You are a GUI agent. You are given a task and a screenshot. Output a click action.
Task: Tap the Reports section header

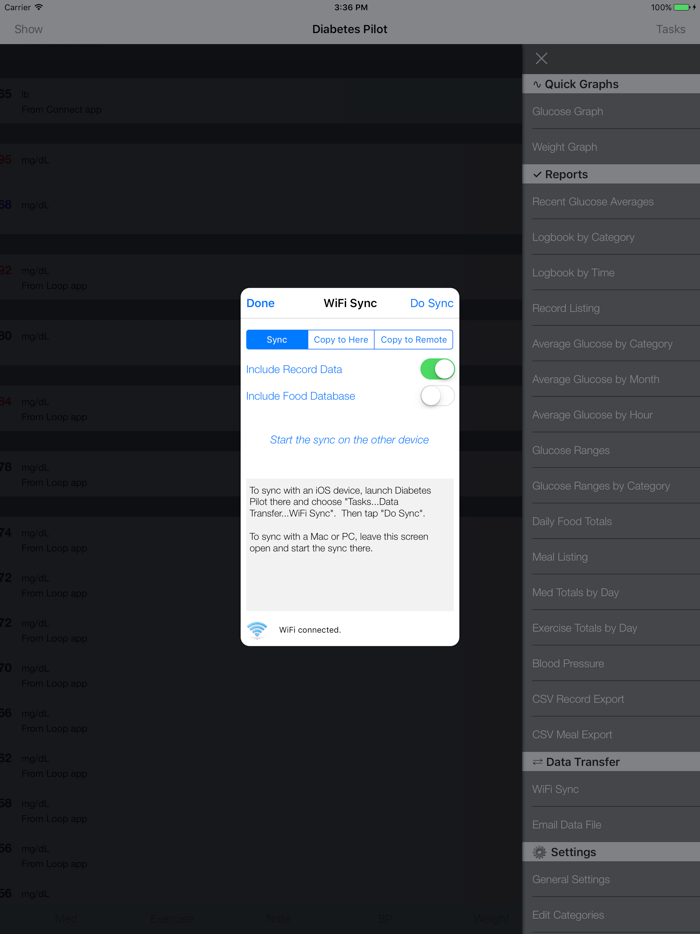[611, 175]
